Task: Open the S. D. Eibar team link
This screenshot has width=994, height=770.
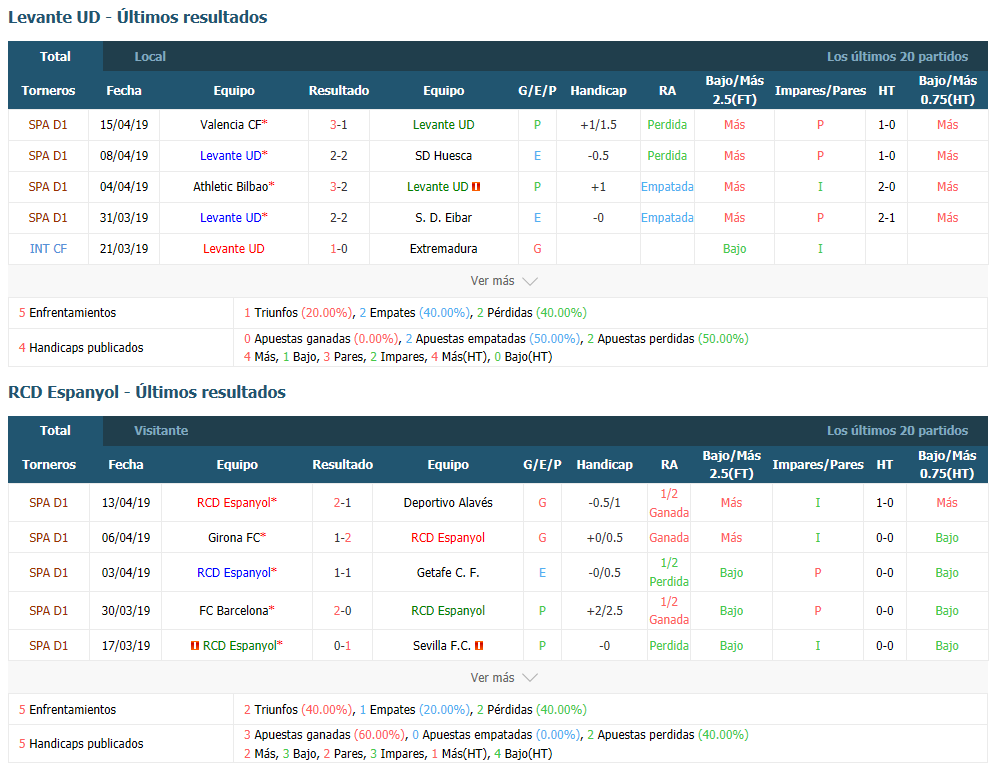Action: (x=443, y=218)
